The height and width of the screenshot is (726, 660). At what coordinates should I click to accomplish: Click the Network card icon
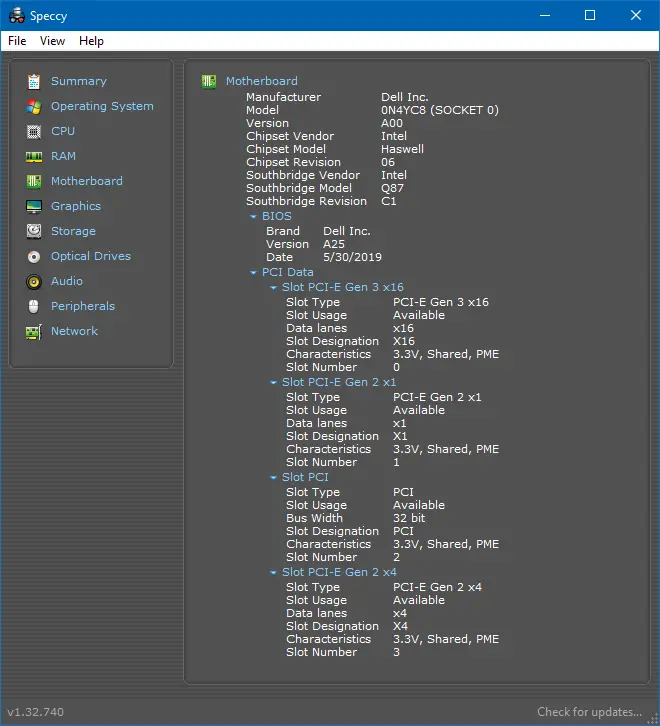34,332
